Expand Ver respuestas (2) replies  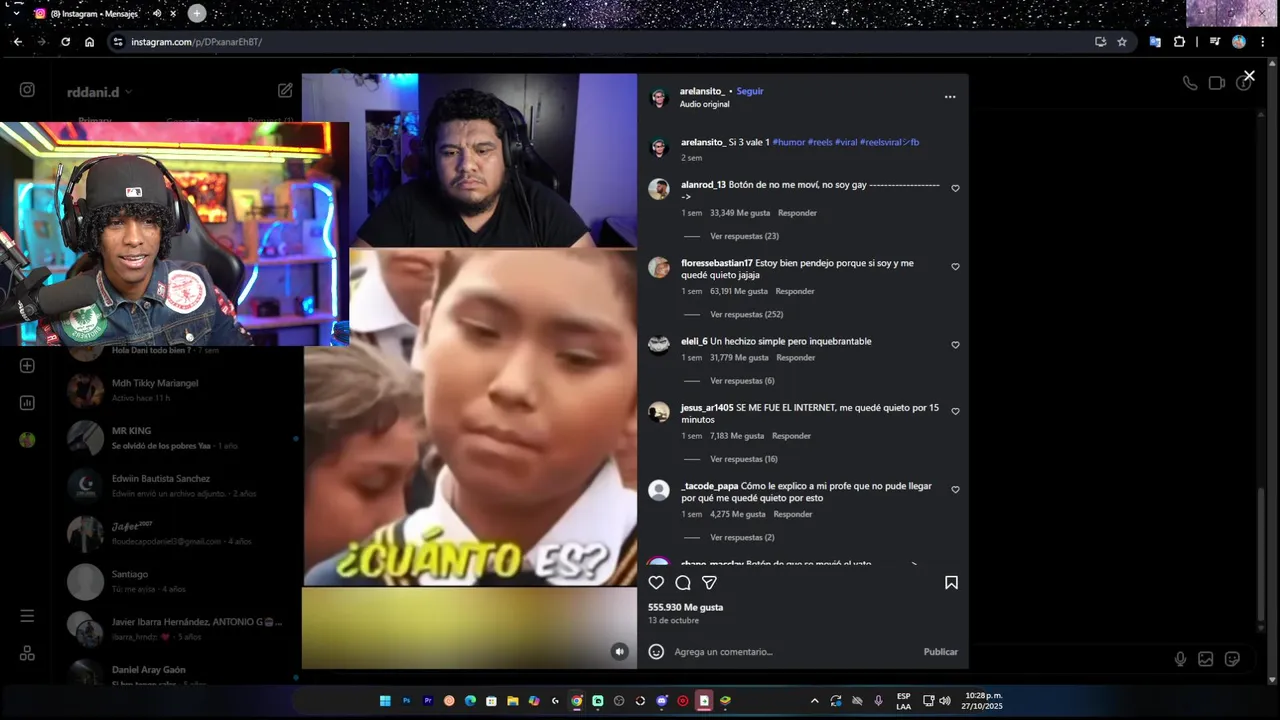742,537
